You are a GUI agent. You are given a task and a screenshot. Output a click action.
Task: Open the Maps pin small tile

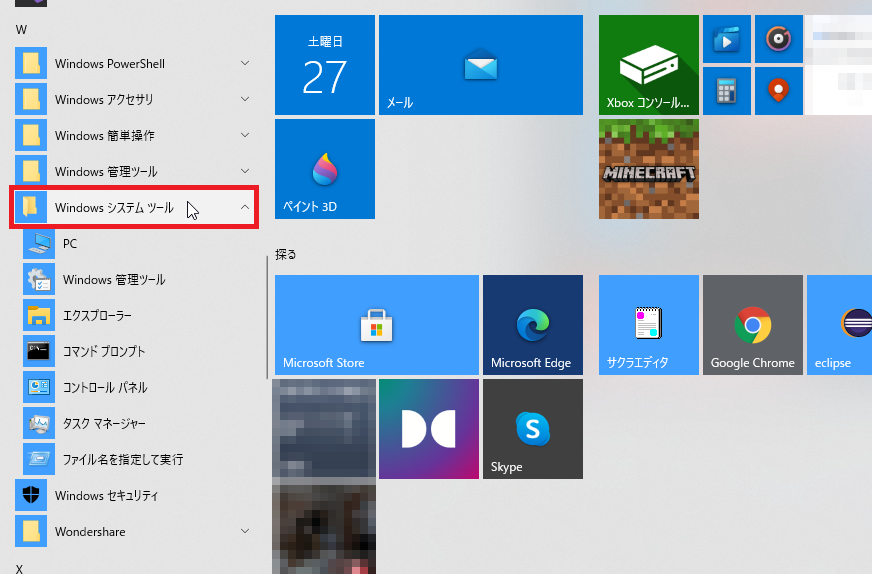pyautogui.click(x=778, y=91)
